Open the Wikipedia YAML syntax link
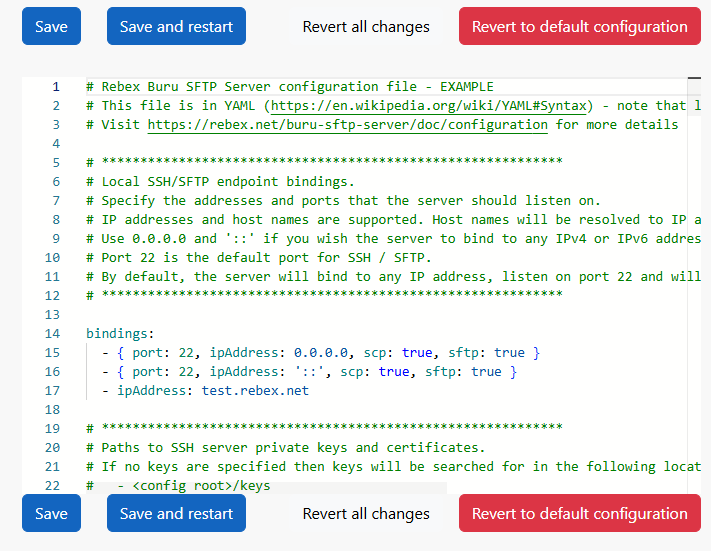Viewport: 711px width, 551px height. [x=429, y=106]
